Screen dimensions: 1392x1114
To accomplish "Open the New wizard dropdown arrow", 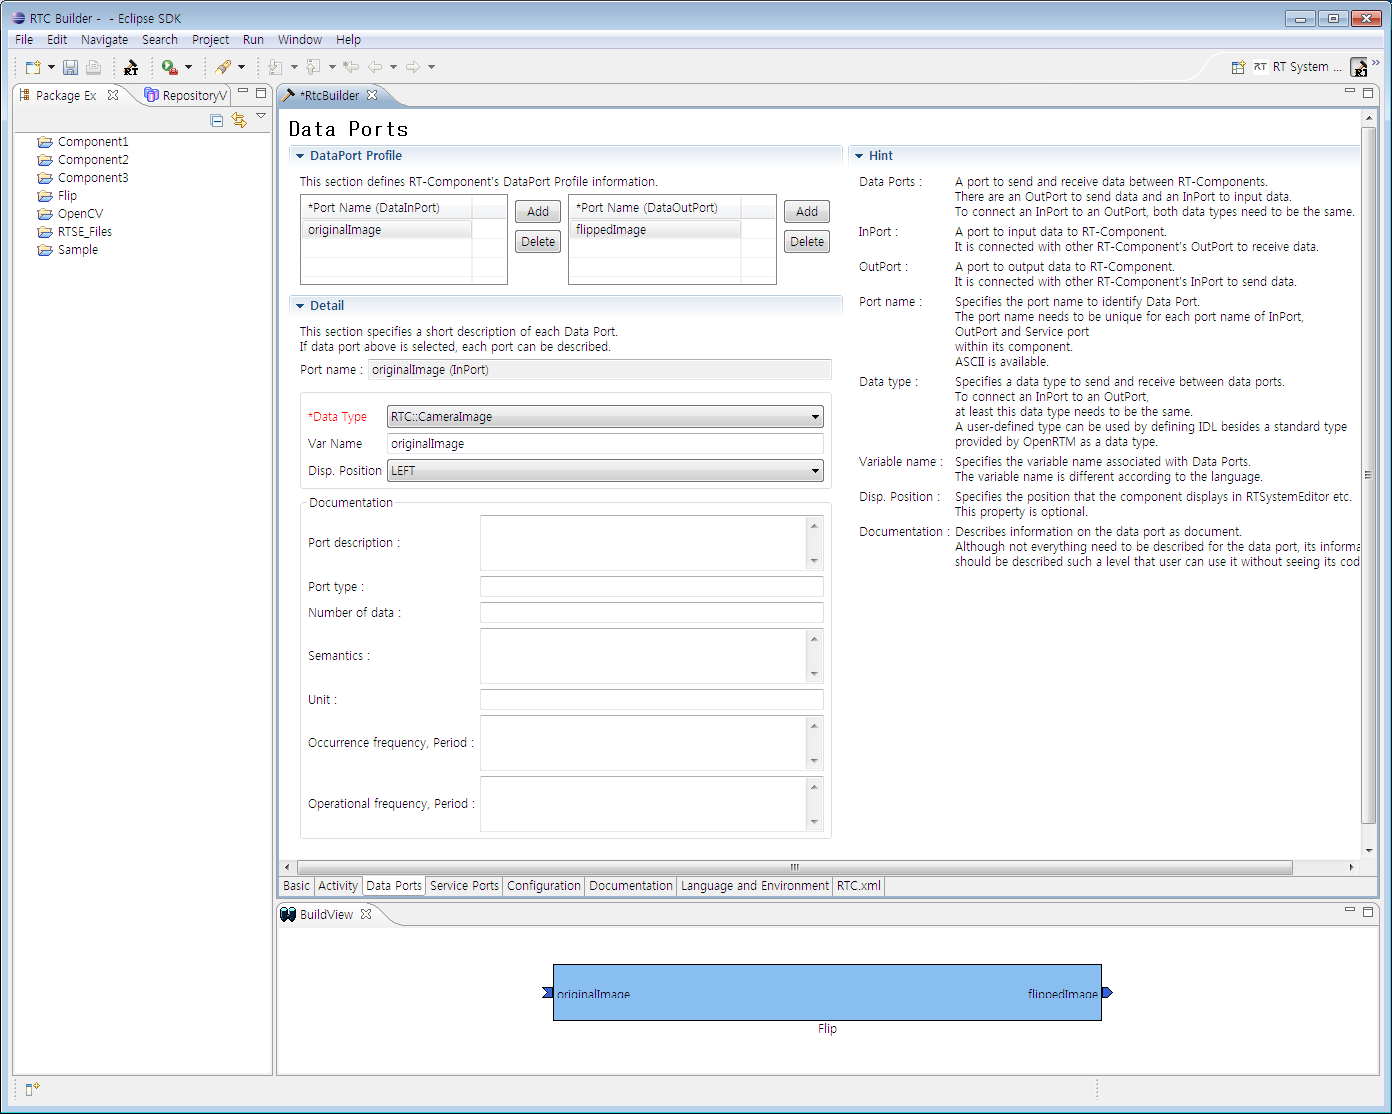I will point(51,67).
